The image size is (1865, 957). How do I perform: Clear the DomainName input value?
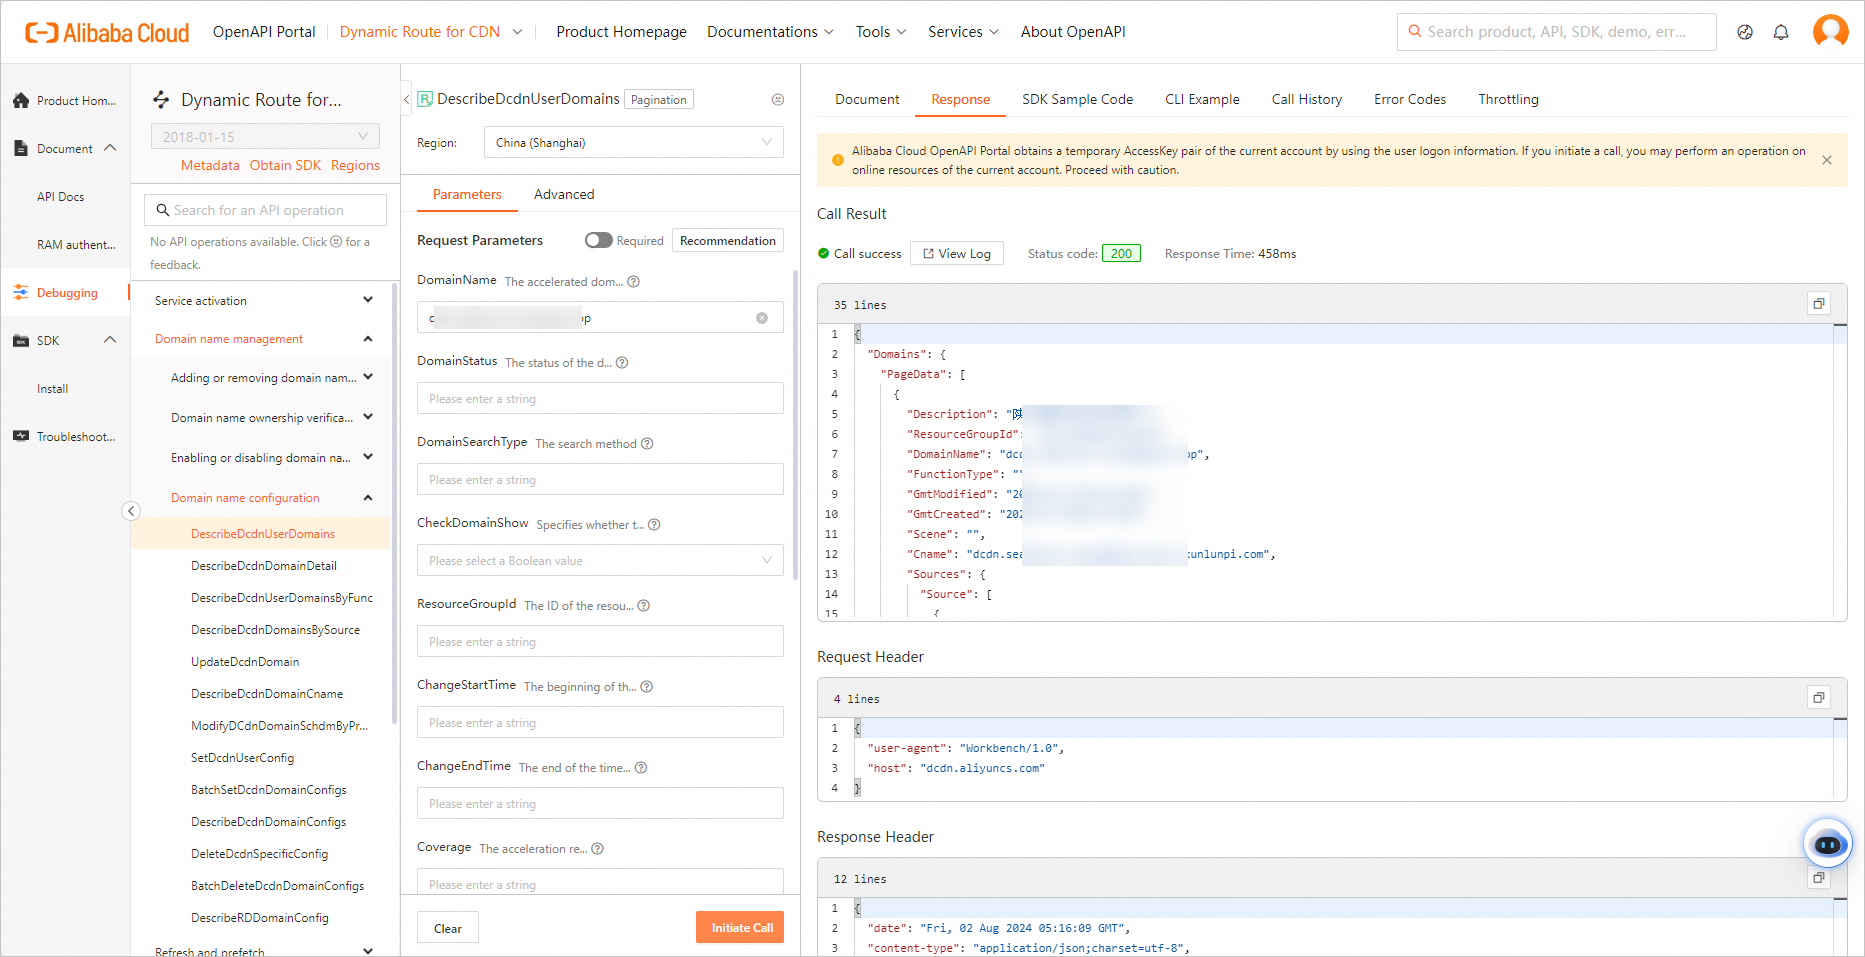coord(762,318)
